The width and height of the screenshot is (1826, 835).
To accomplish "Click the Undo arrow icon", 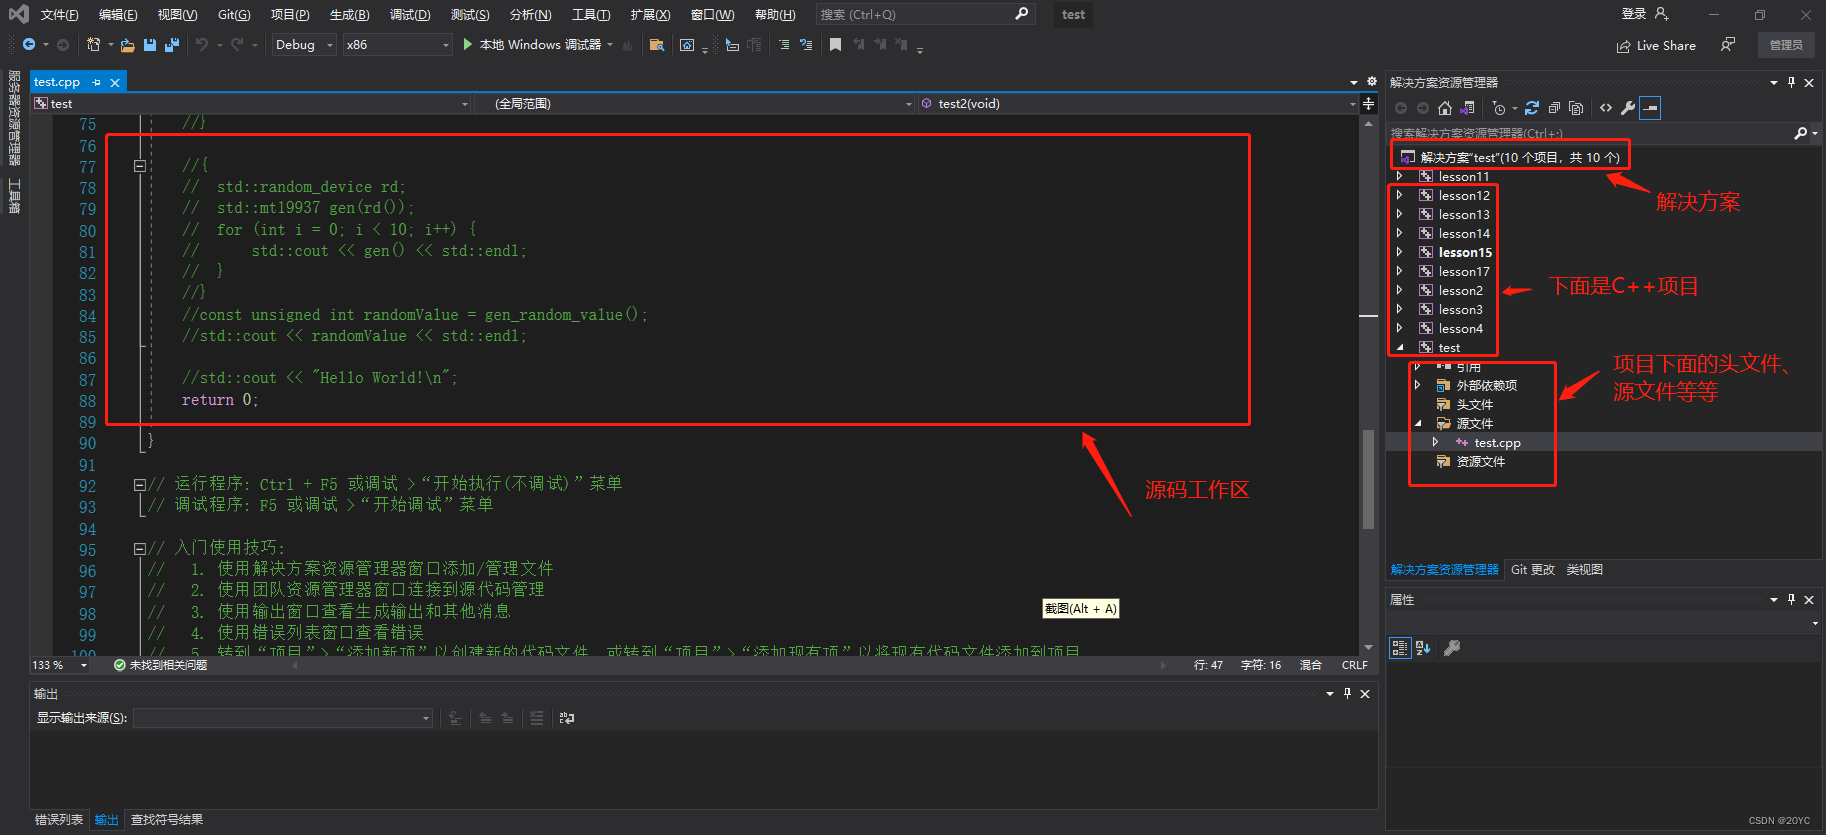I will (x=202, y=45).
